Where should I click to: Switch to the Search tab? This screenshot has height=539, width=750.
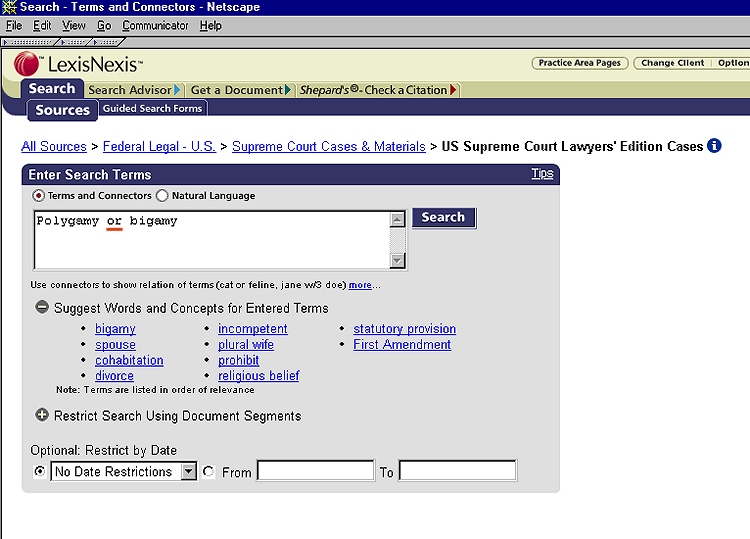(52, 88)
